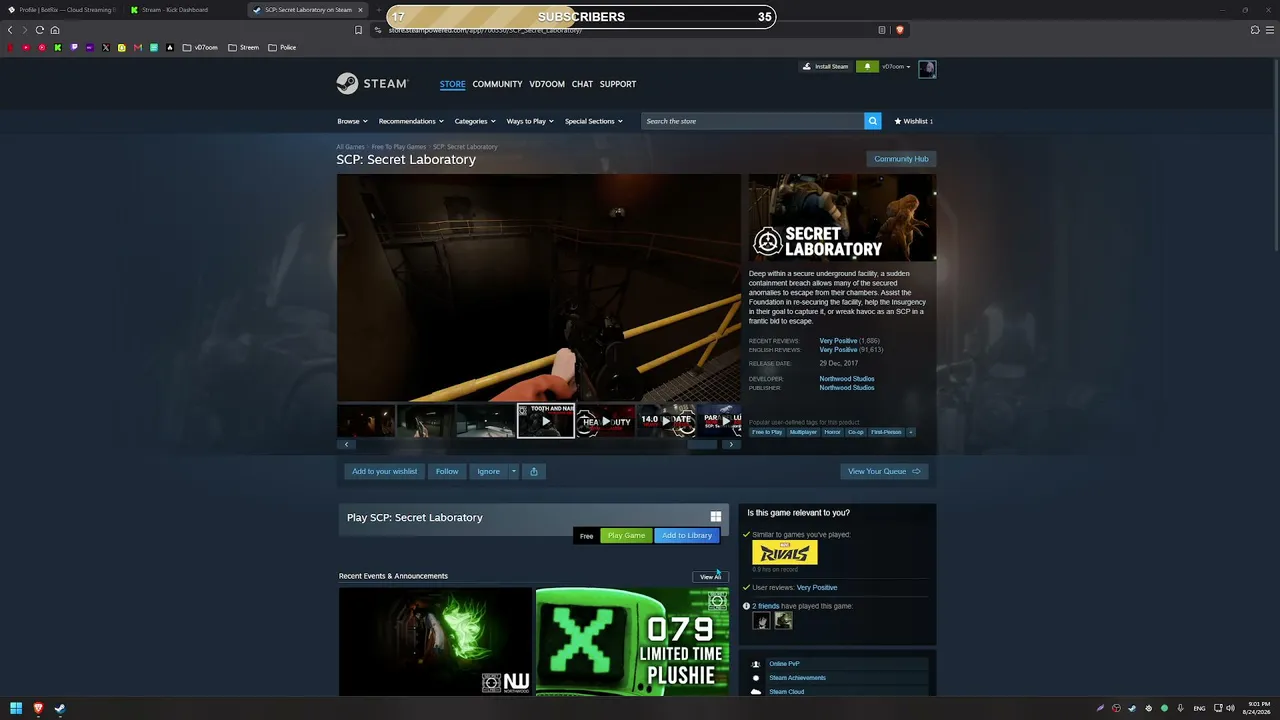
Task: Open the site settings icon in address bar
Action: [x=378, y=30]
